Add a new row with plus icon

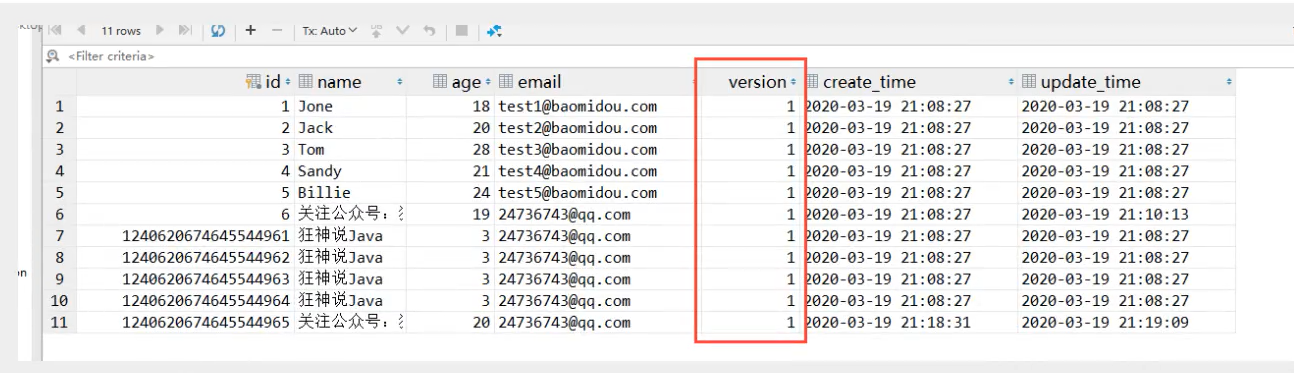click(x=250, y=31)
